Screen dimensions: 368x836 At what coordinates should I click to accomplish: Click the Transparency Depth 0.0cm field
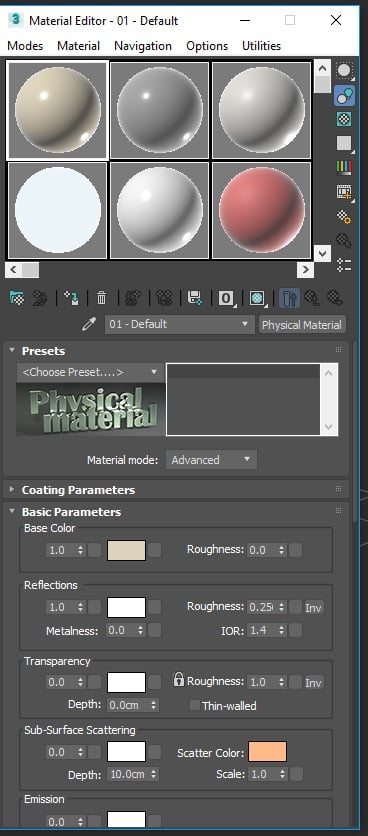pos(128,705)
